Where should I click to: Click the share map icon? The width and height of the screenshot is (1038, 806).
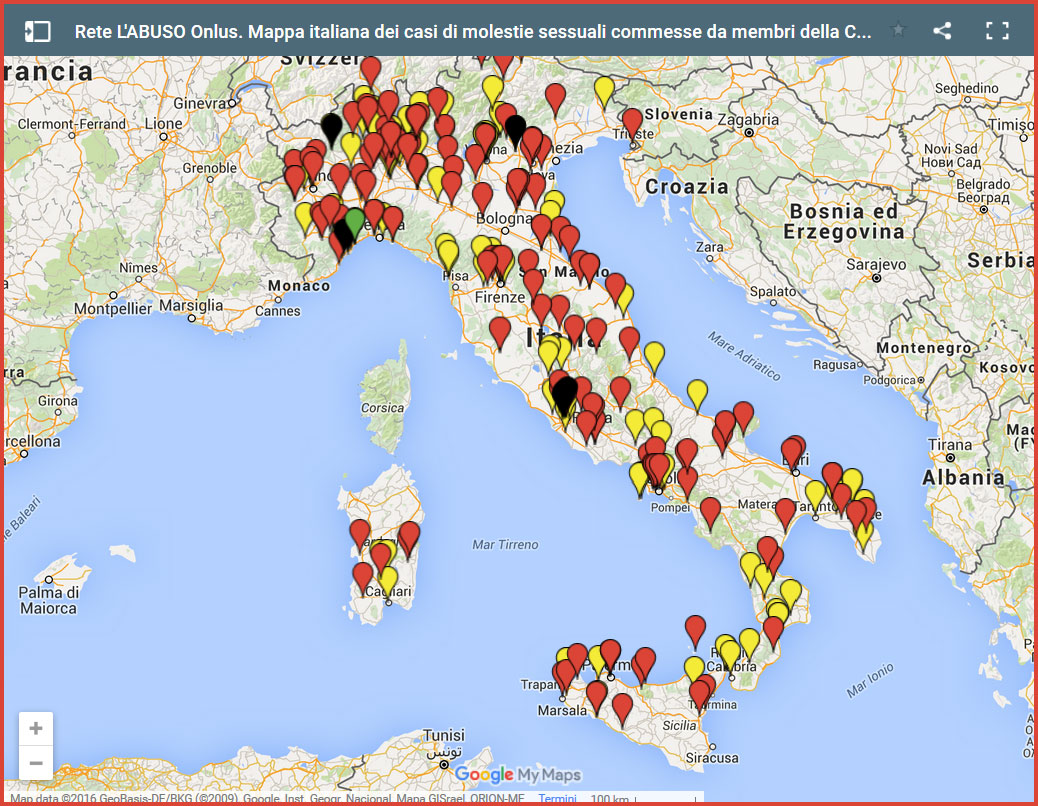pos(942,30)
